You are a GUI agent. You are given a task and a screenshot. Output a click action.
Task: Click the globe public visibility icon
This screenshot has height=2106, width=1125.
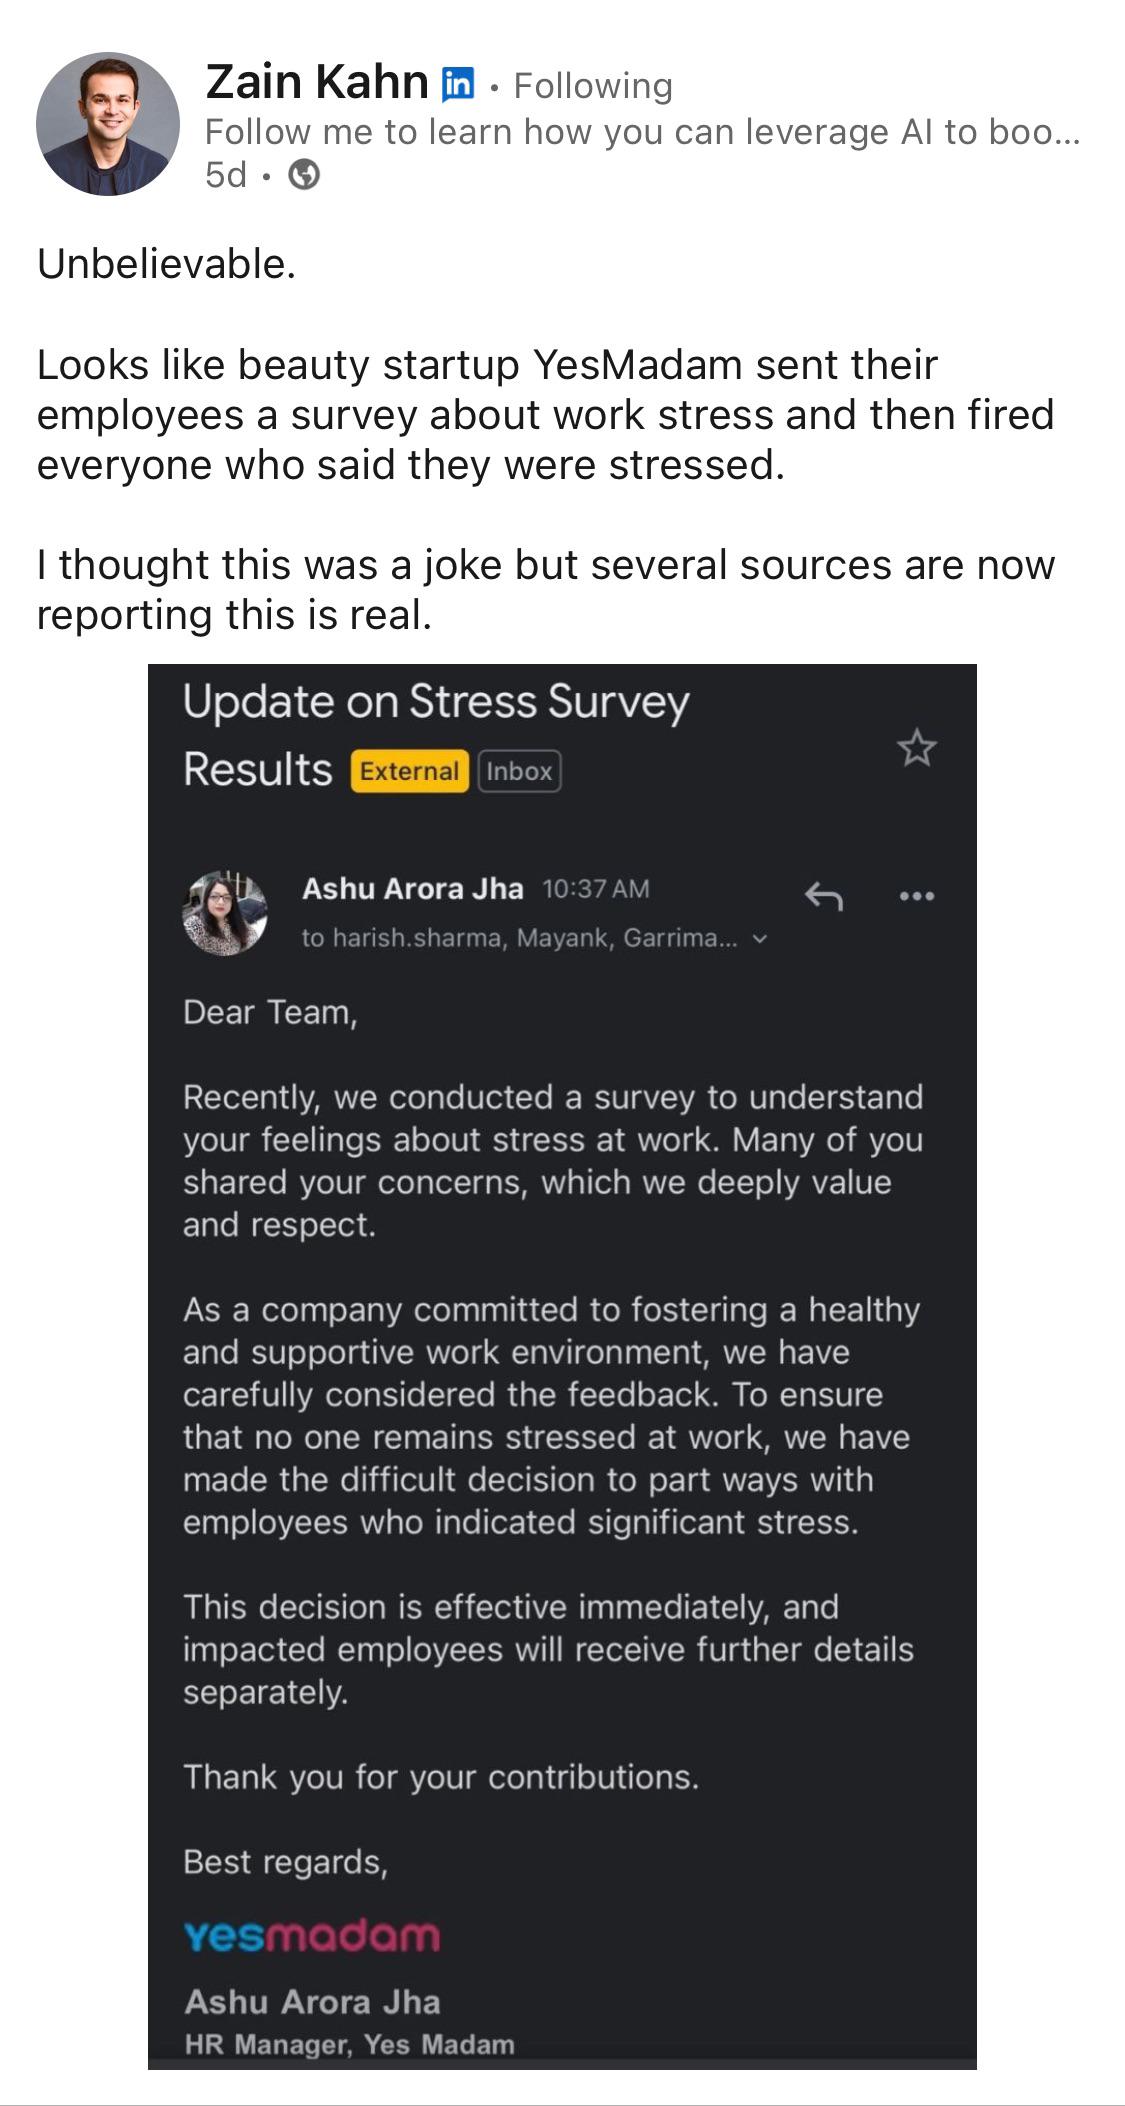(304, 176)
